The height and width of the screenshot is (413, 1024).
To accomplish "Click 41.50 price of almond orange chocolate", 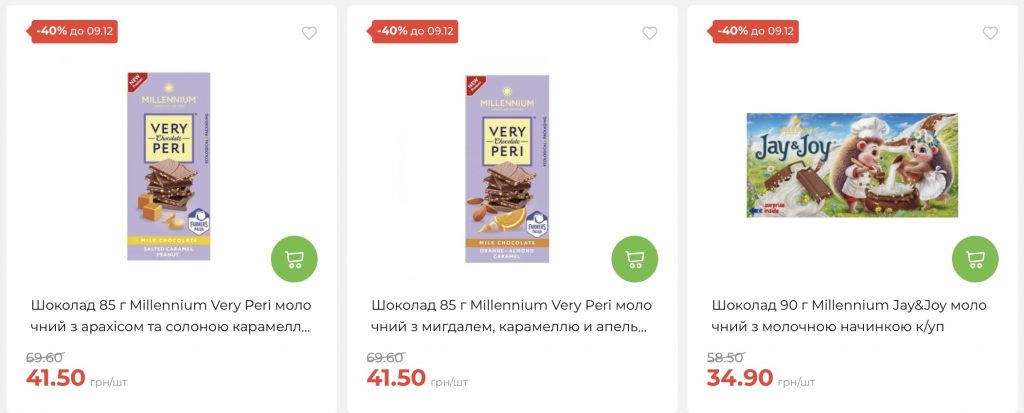I will click(x=398, y=378).
